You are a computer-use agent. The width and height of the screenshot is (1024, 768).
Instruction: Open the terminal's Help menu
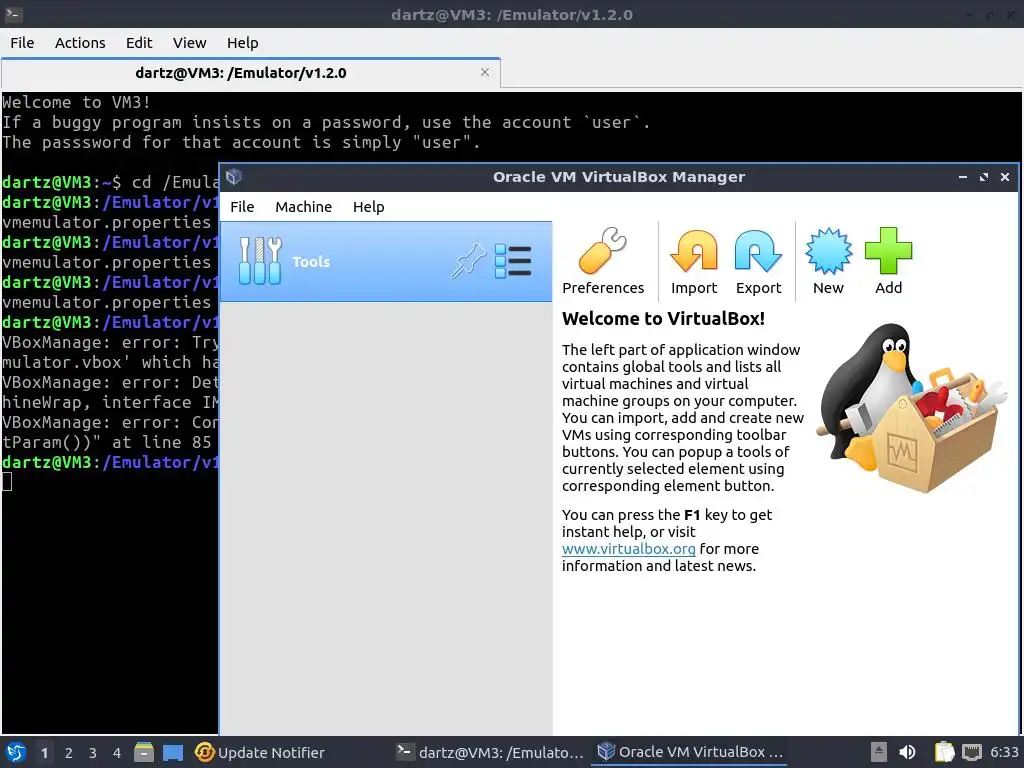[242, 43]
